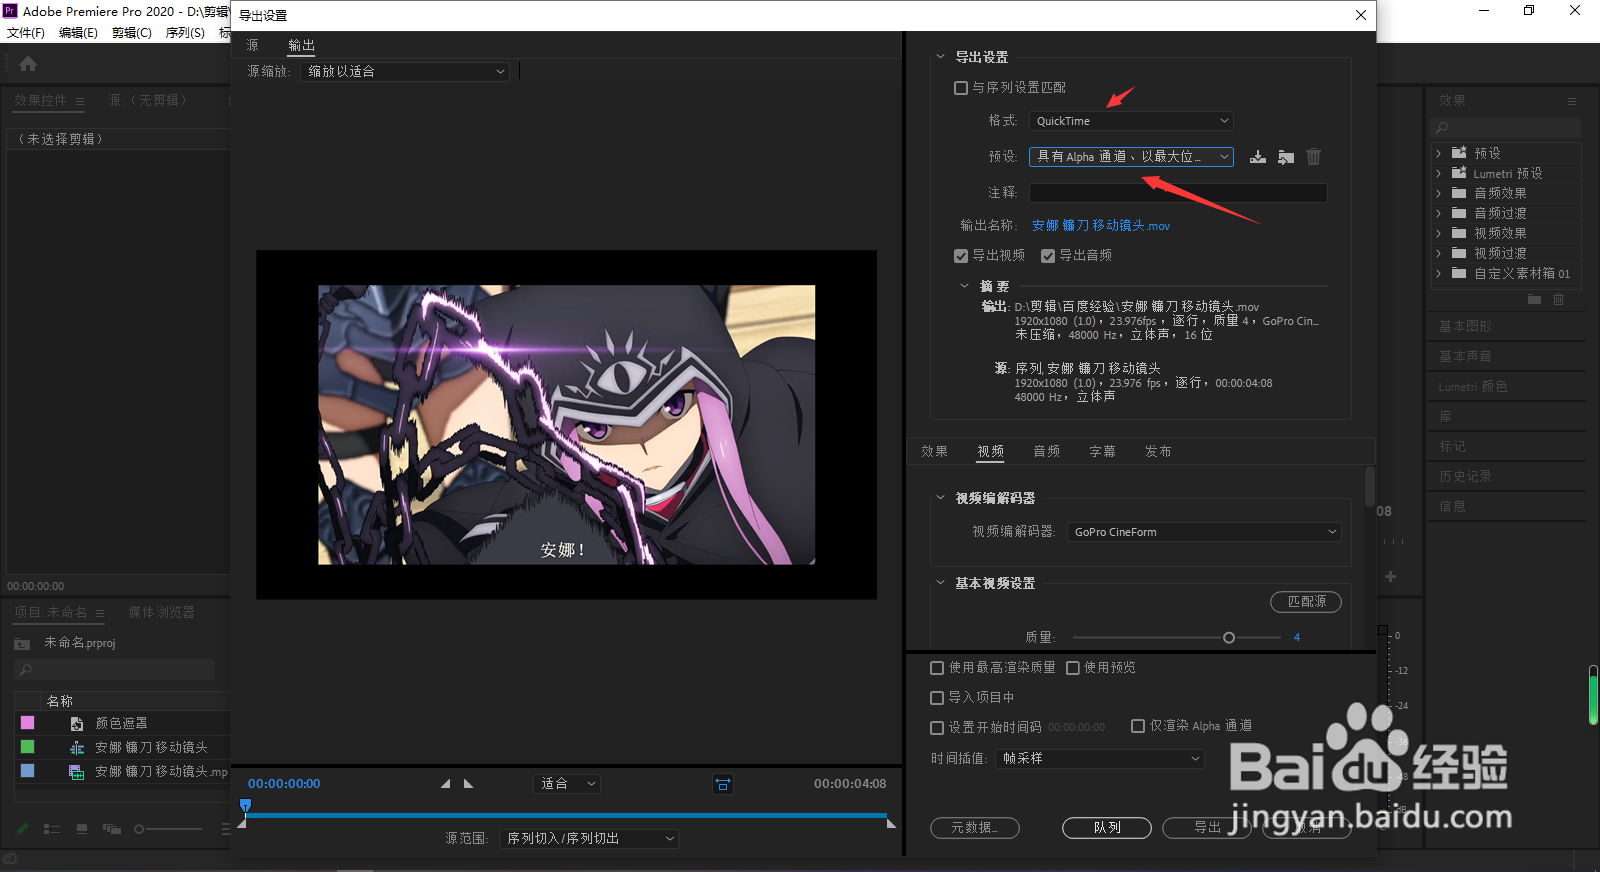The height and width of the screenshot is (872, 1600).
Task: Toggle 与序列设置匹配 checkbox
Action: [x=961, y=88]
